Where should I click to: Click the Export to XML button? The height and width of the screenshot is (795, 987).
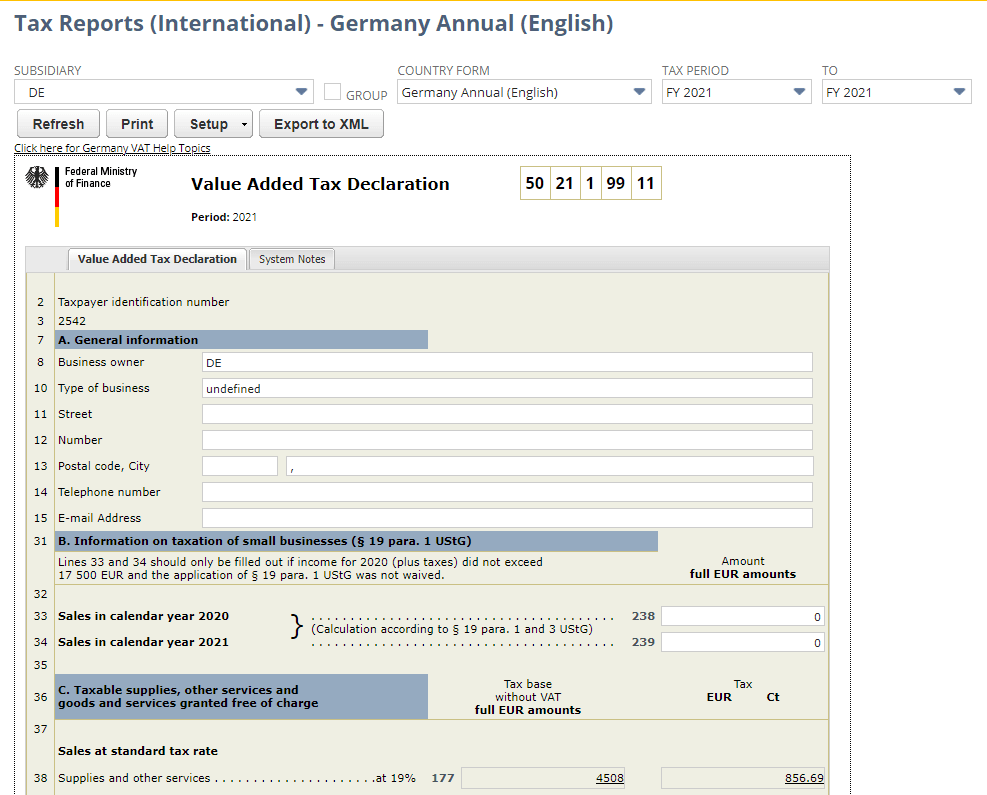click(320, 123)
